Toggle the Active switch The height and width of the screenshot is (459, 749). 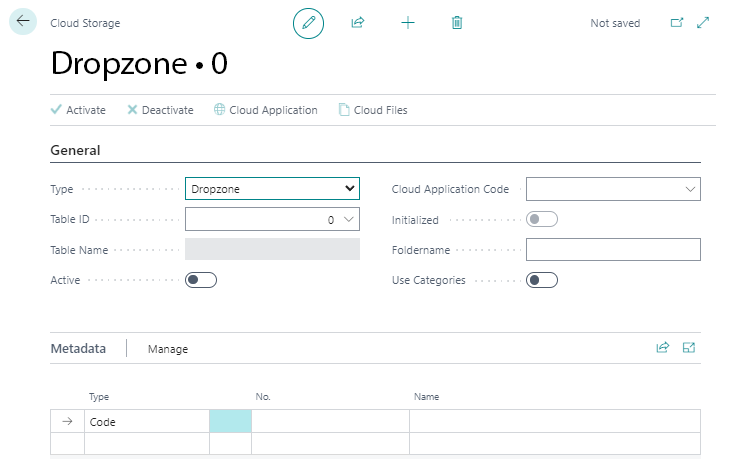point(201,280)
